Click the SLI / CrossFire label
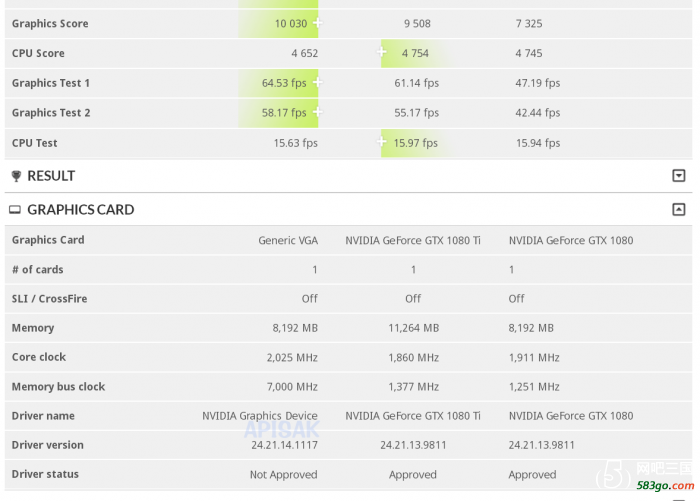 tap(50, 299)
